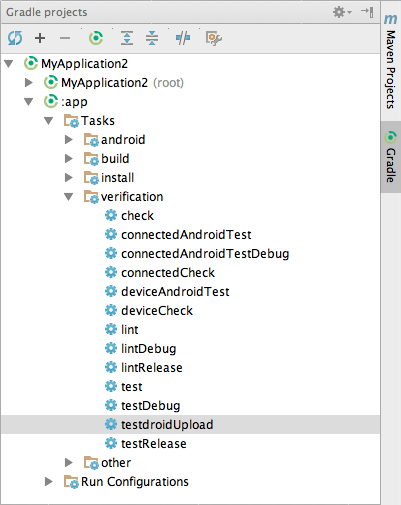Select lintDebug task label
This screenshot has width=401, height=505.
149,349
